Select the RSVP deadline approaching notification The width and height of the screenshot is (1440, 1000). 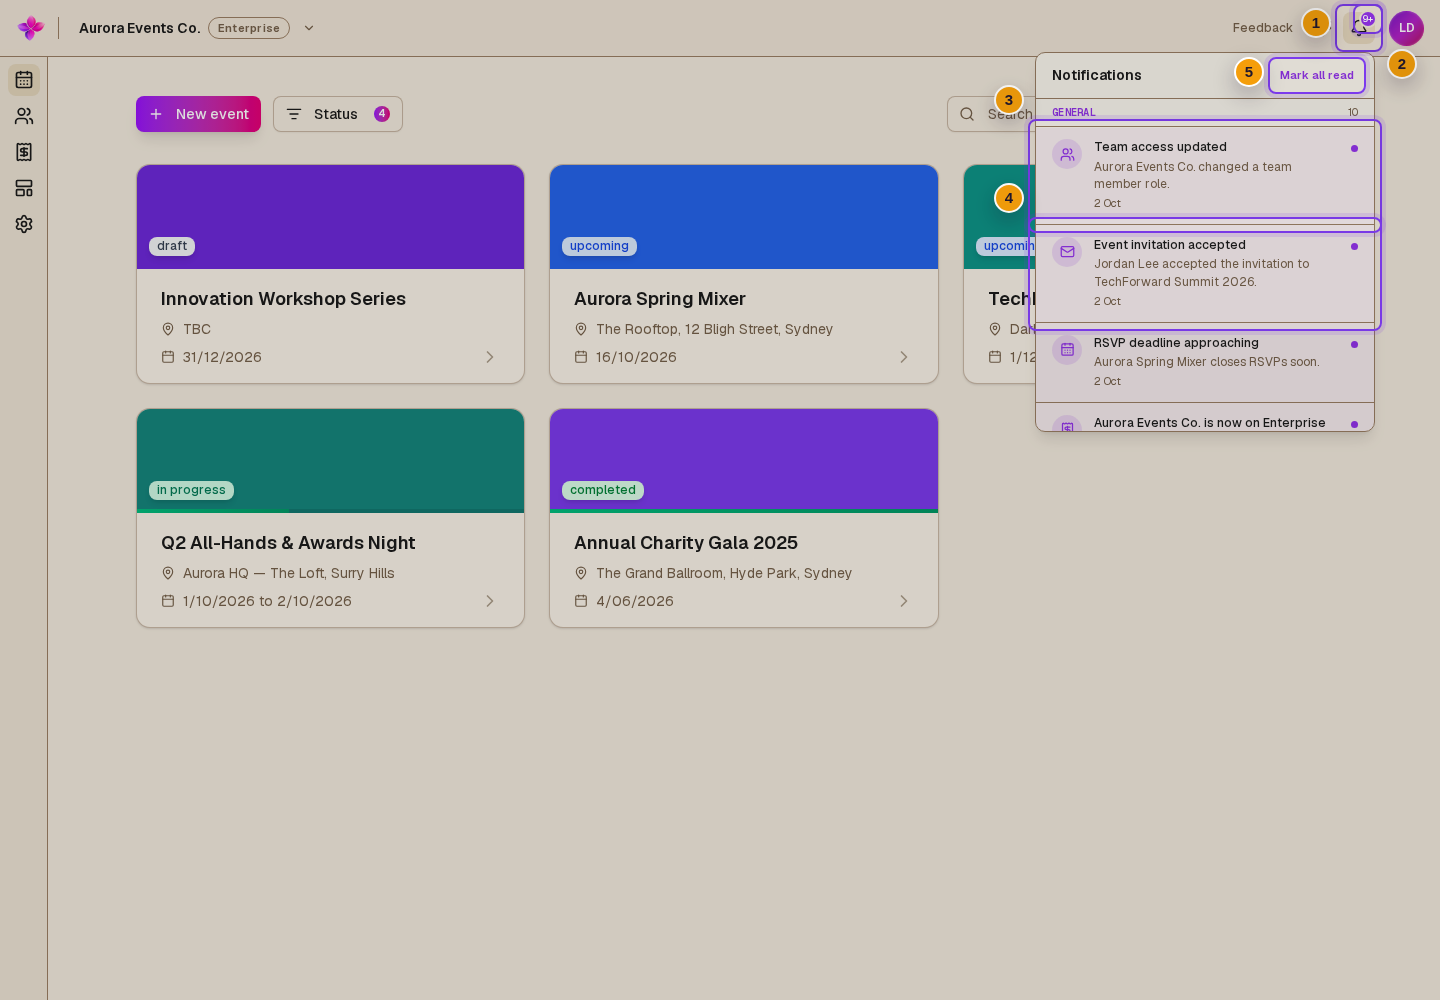pos(1205,362)
